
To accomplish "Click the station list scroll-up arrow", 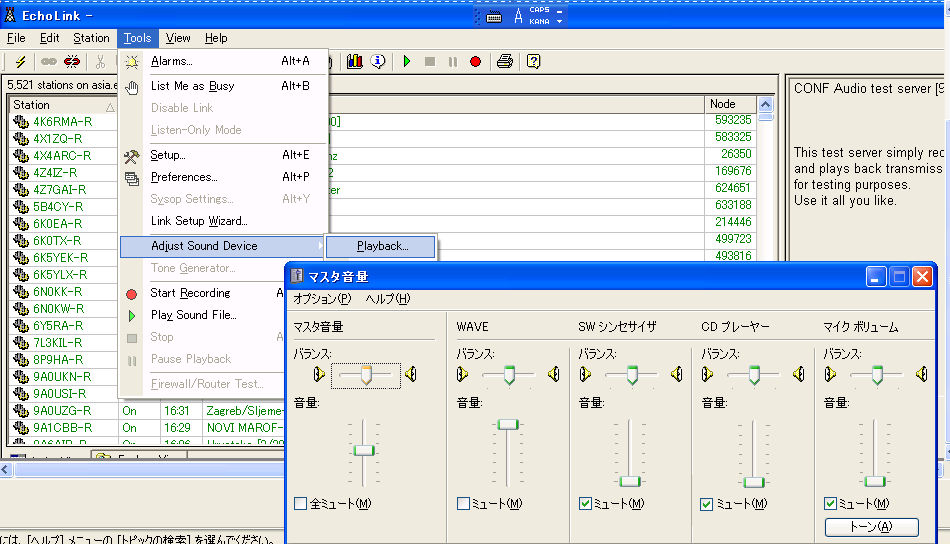I will click(x=766, y=104).
